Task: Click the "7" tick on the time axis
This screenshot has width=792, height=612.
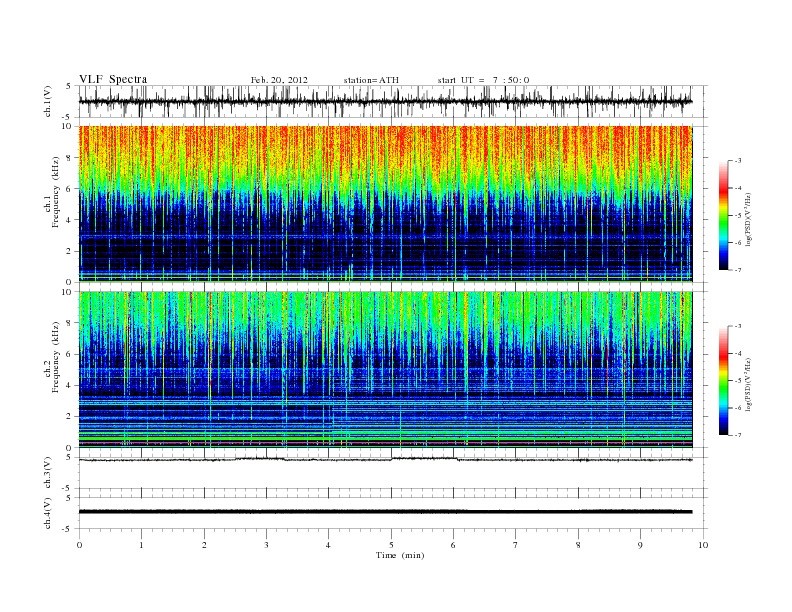Action: click(516, 545)
